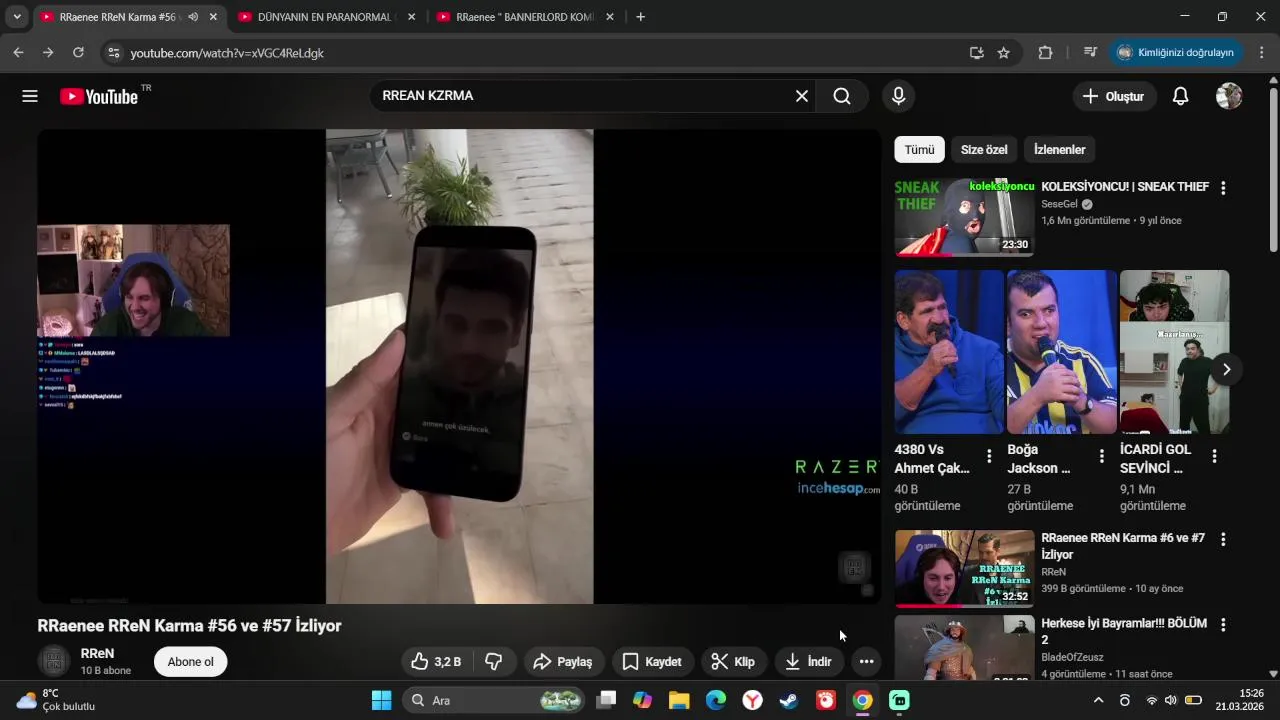This screenshot has width=1280, height=720.
Task: Open options for Boğa Jackson short
Action: (x=1102, y=456)
